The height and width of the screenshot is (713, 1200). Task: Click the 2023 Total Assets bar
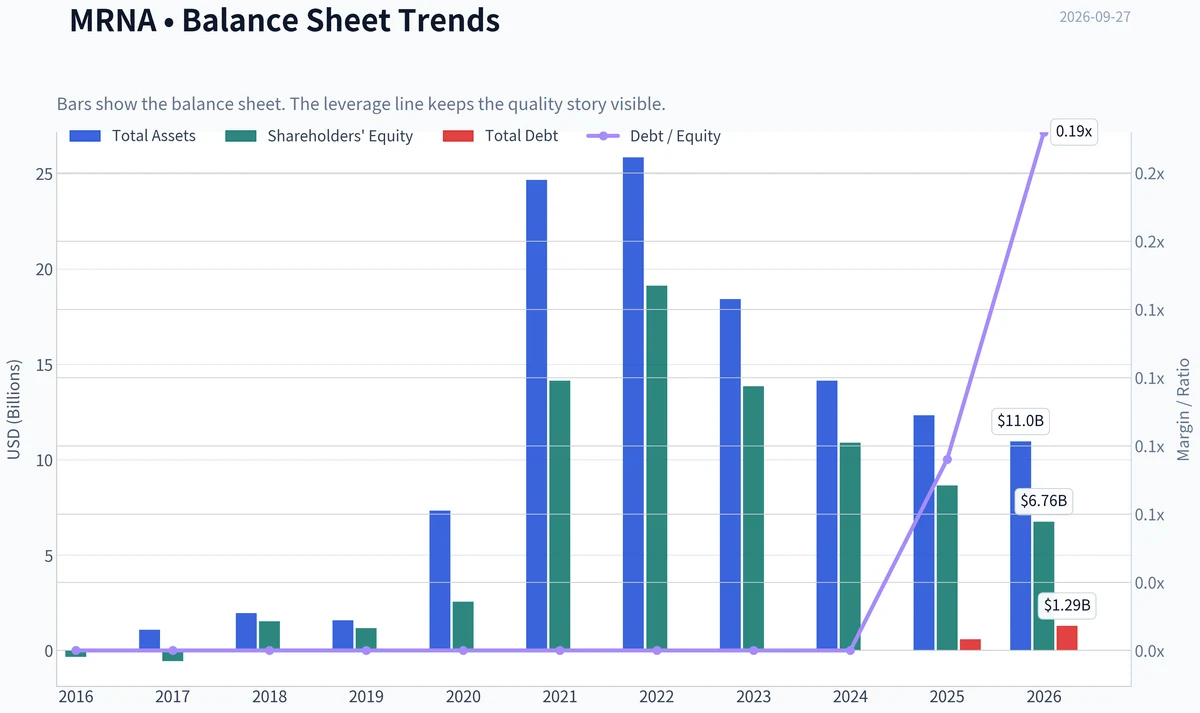click(x=730, y=475)
